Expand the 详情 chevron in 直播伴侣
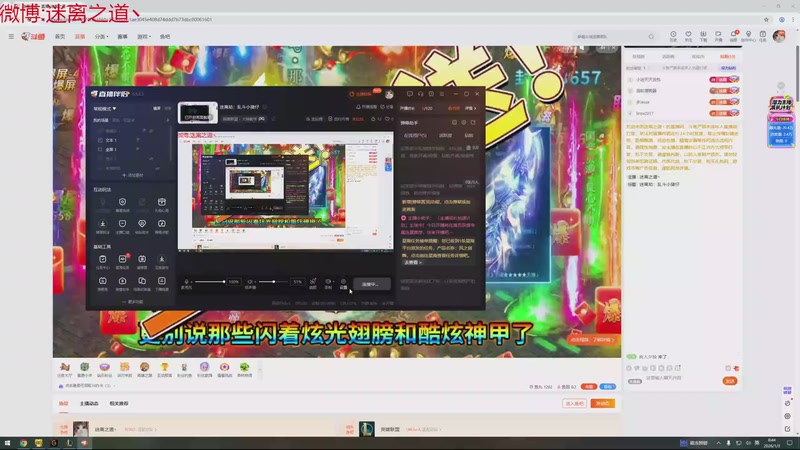 pyautogui.click(x=470, y=108)
